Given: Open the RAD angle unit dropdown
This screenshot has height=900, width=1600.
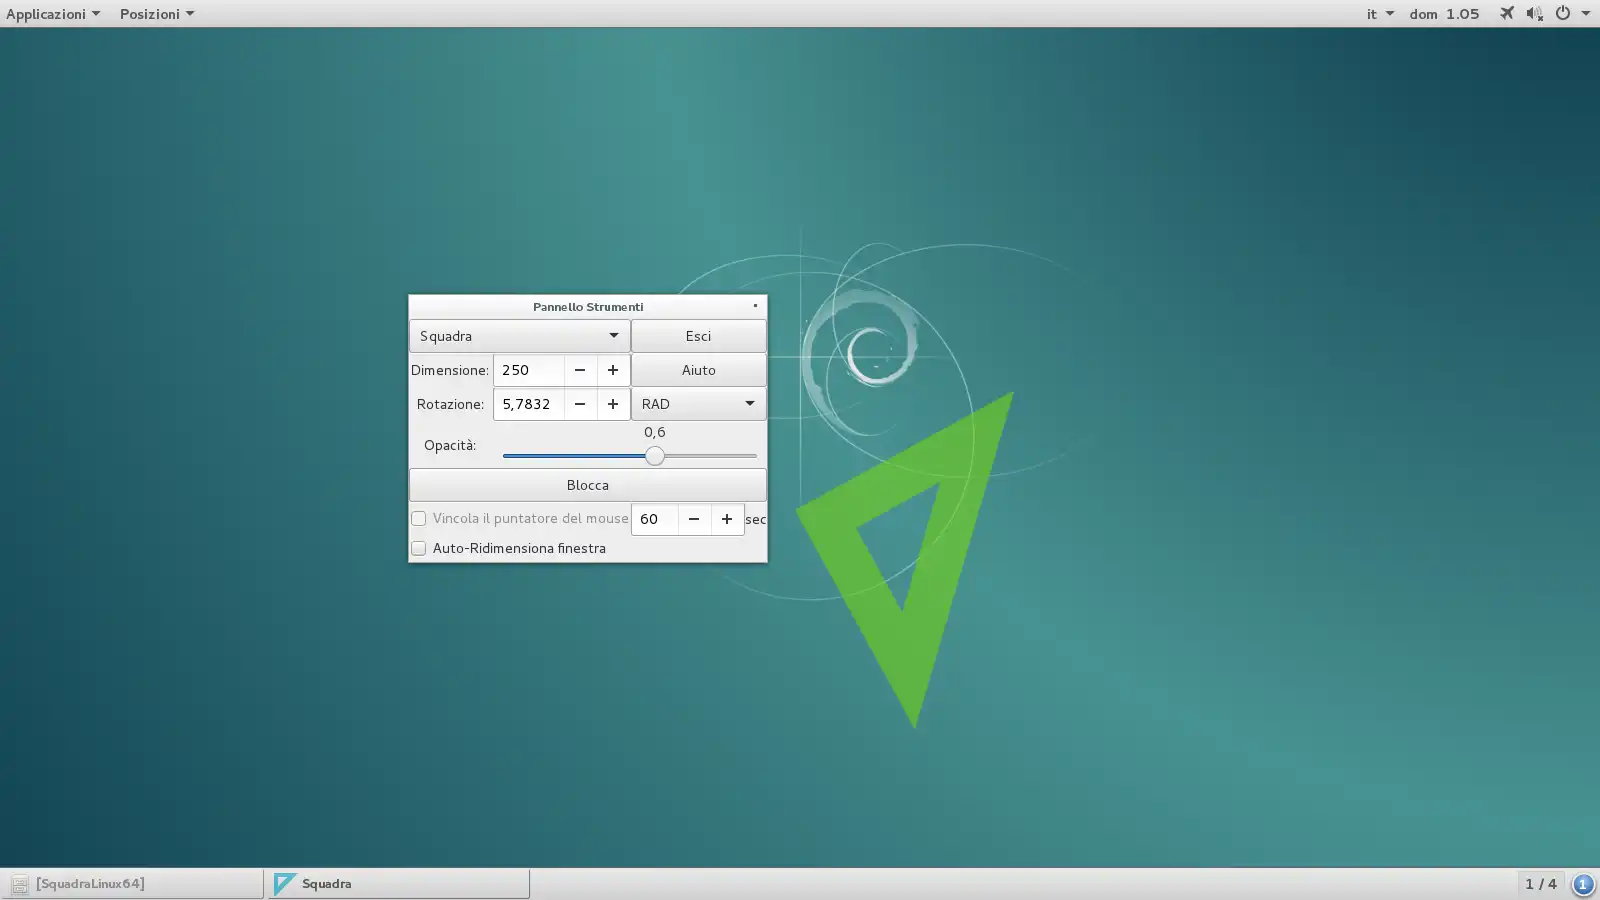Looking at the screenshot, I should pyautogui.click(x=698, y=404).
